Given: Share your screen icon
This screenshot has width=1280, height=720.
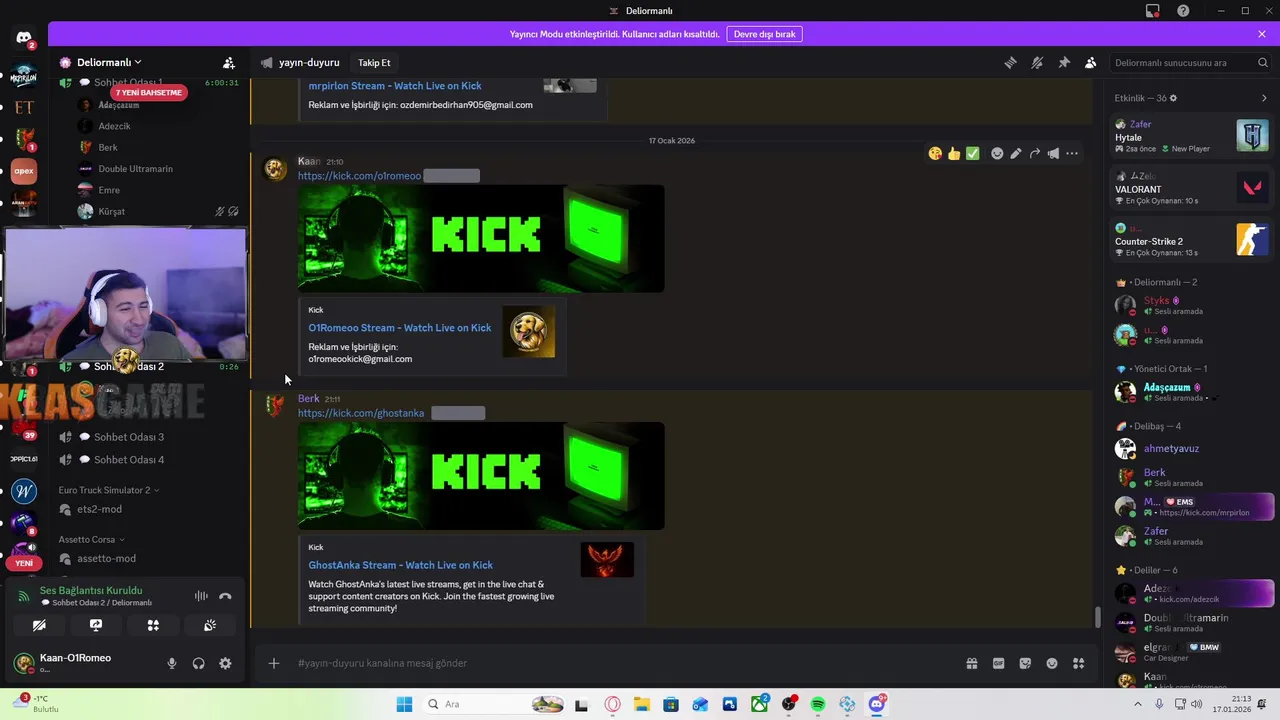Looking at the screenshot, I should (96, 625).
